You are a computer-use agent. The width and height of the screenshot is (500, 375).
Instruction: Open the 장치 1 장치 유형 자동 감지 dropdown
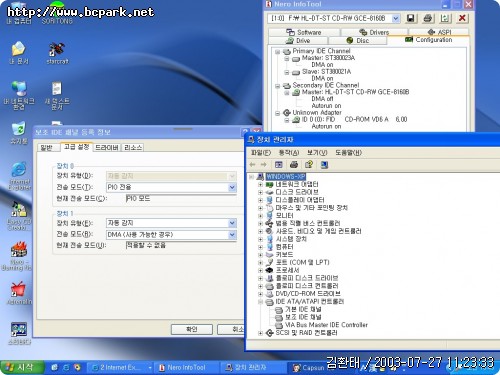pos(232,223)
